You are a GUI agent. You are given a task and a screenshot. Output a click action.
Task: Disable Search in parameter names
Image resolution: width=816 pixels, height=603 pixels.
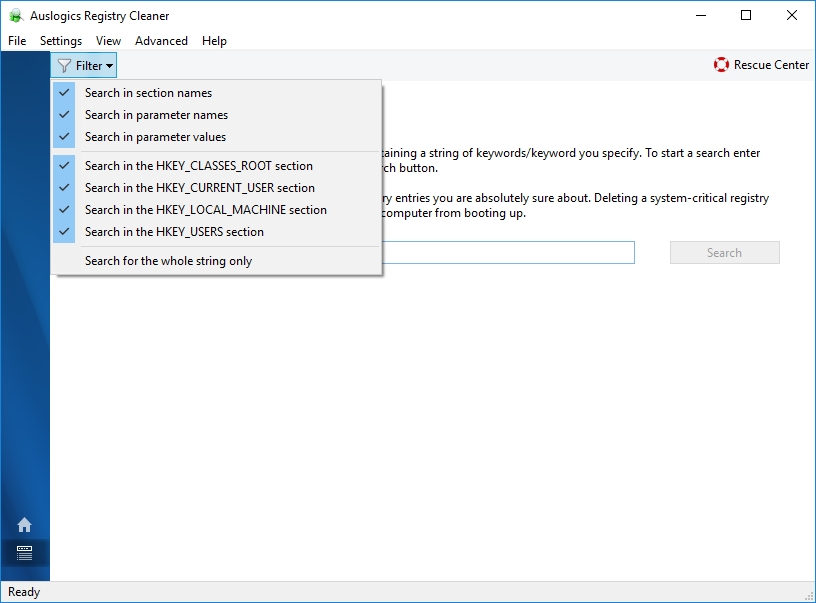(x=156, y=115)
